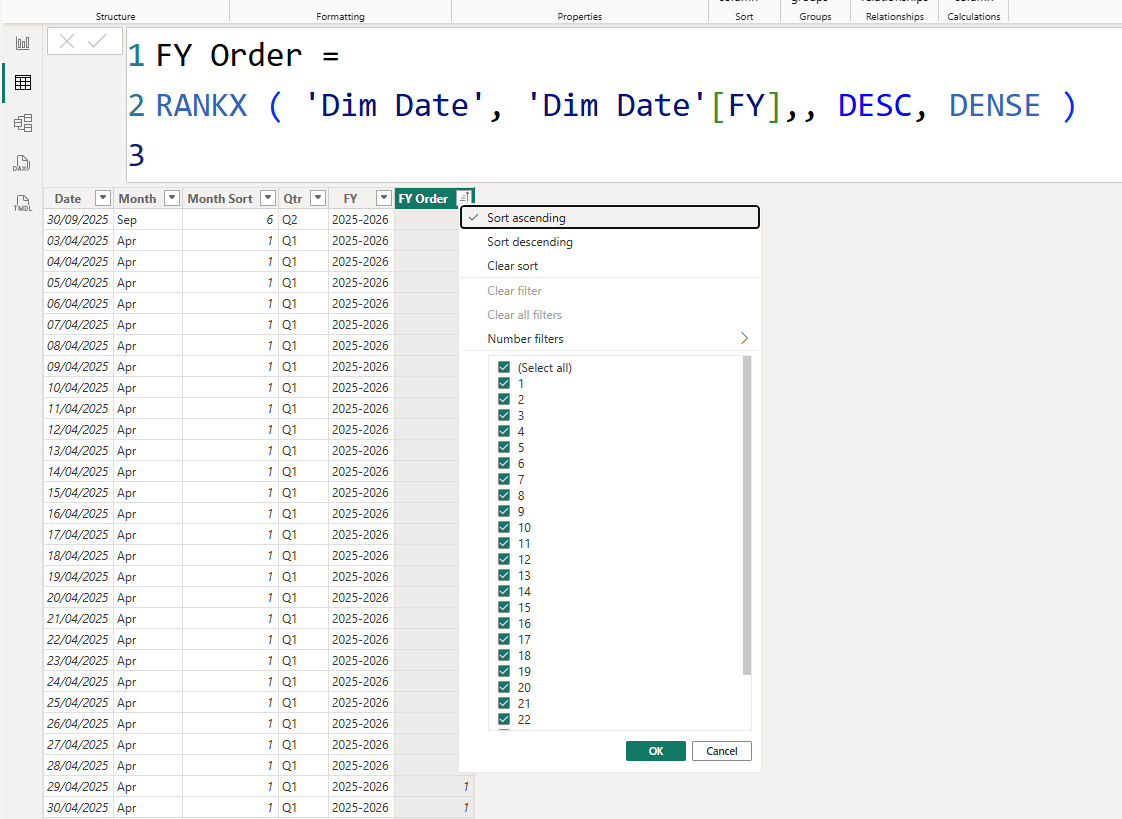Uncheck filter value 8
1122x819 pixels.
(504, 495)
